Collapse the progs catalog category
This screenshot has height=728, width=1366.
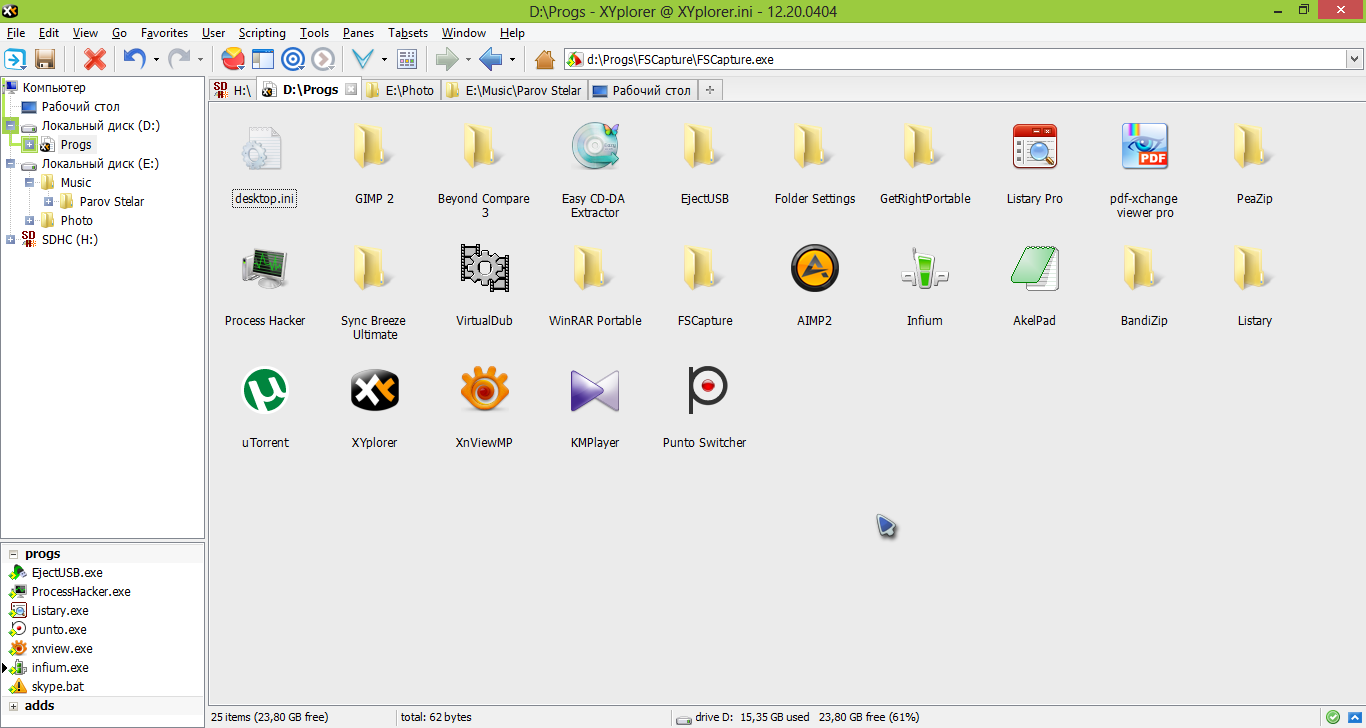click(13, 553)
